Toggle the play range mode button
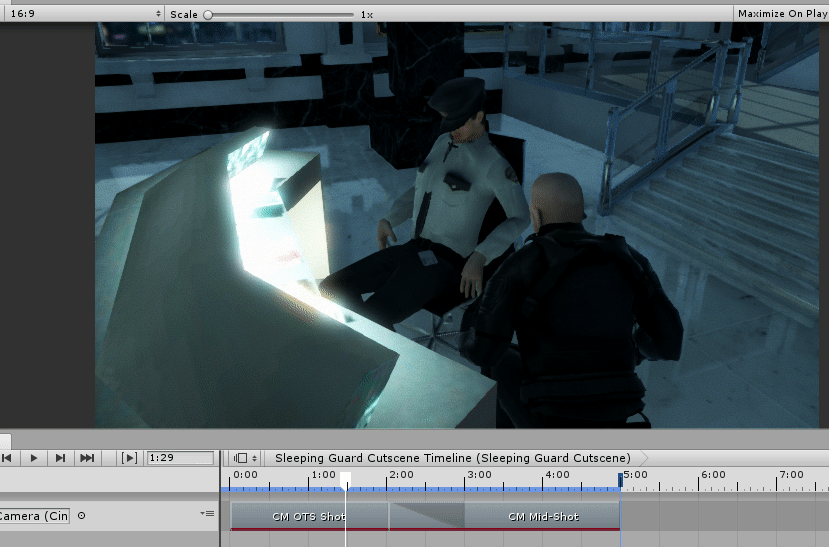 click(x=130, y=458)
